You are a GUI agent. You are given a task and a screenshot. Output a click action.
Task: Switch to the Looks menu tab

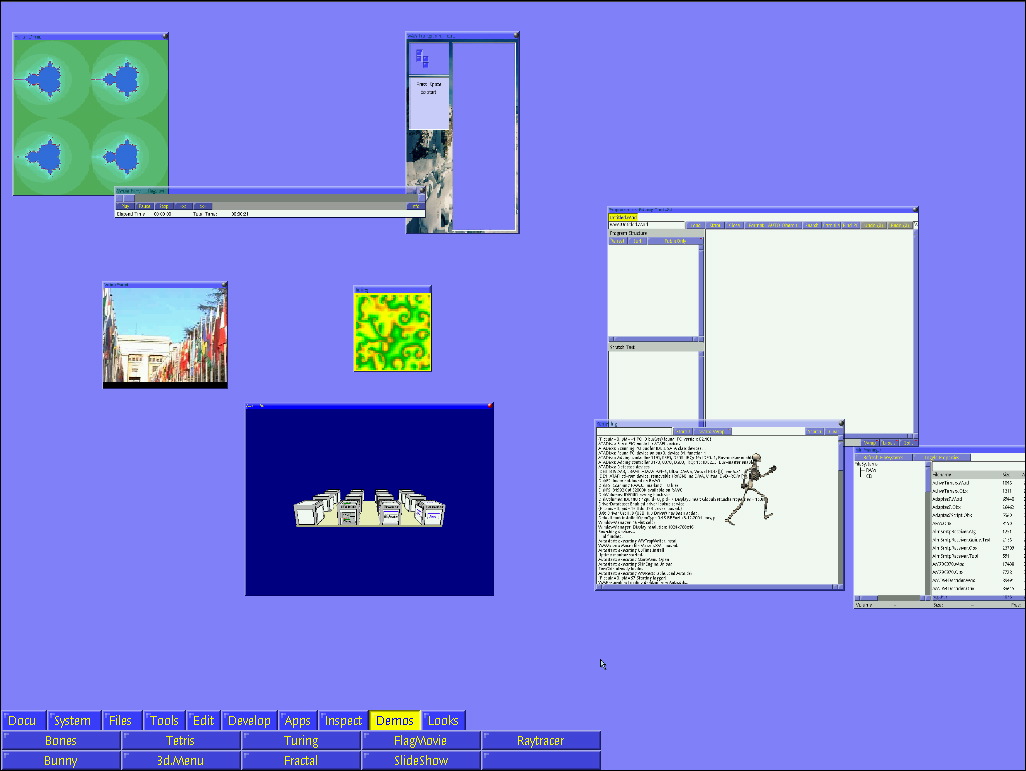[444, 721]
